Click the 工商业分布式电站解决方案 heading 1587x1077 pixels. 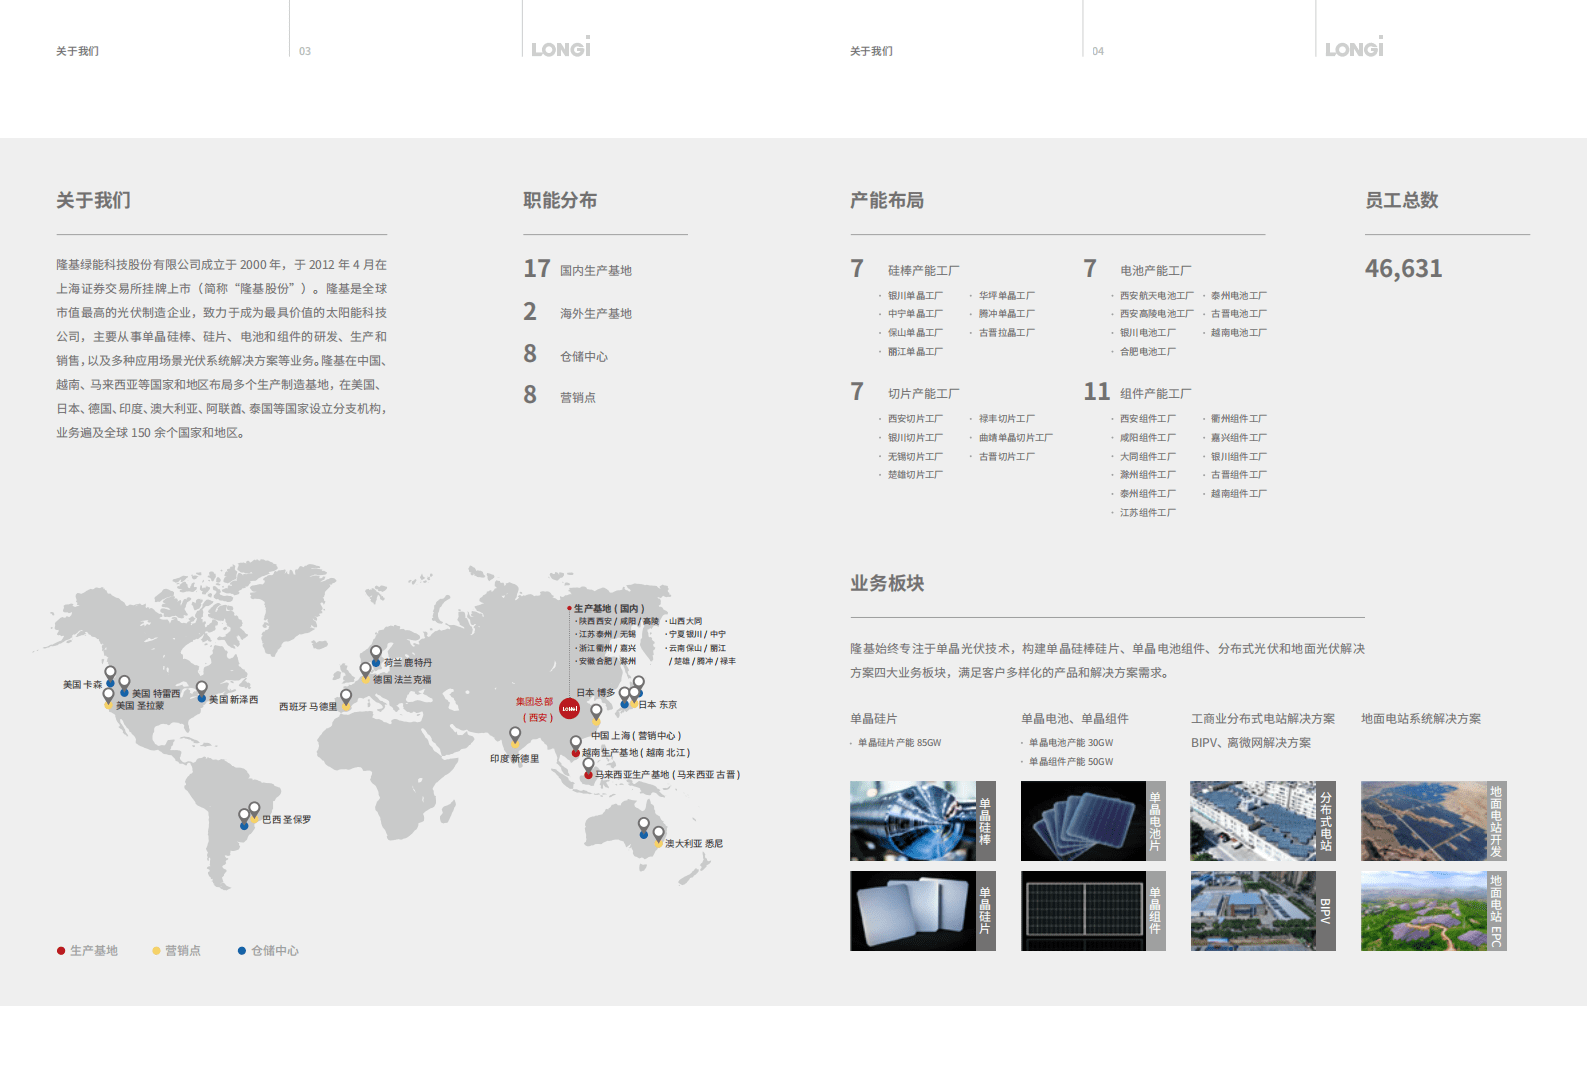pyautogui.click(x=1263, y=719)
